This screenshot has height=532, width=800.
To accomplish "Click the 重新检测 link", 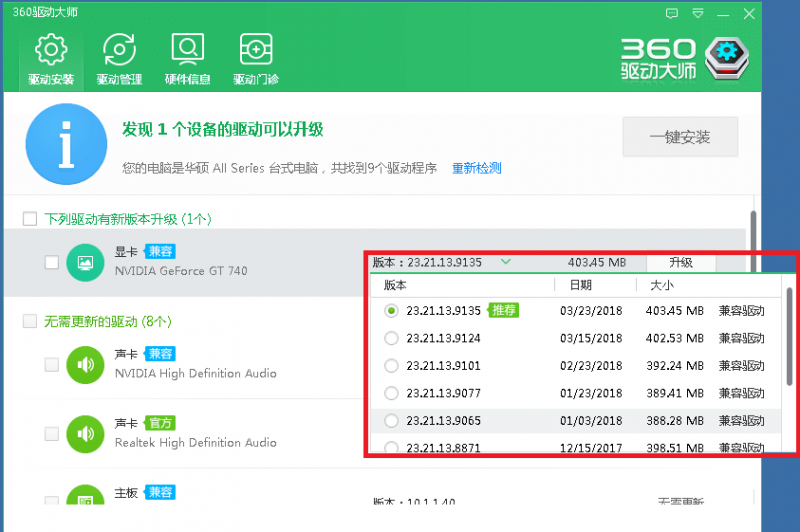I will 477,168.
